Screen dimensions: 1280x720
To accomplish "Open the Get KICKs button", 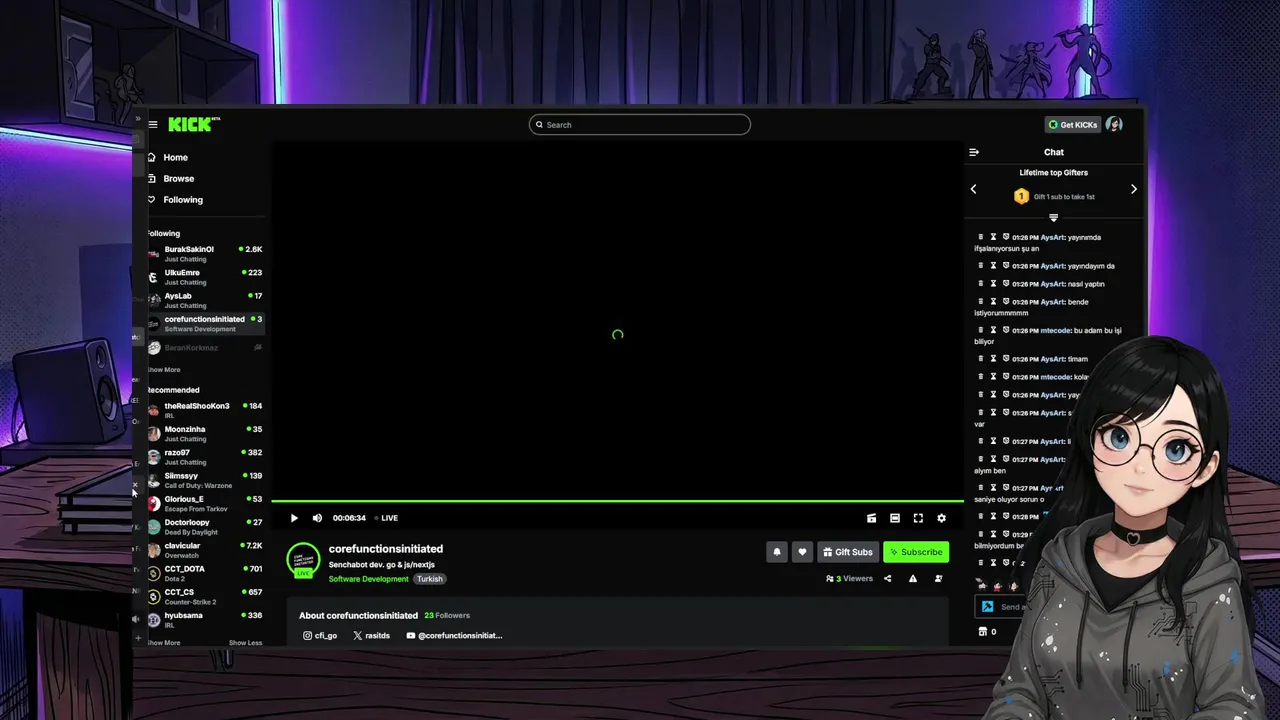I will pos(1072,125).
